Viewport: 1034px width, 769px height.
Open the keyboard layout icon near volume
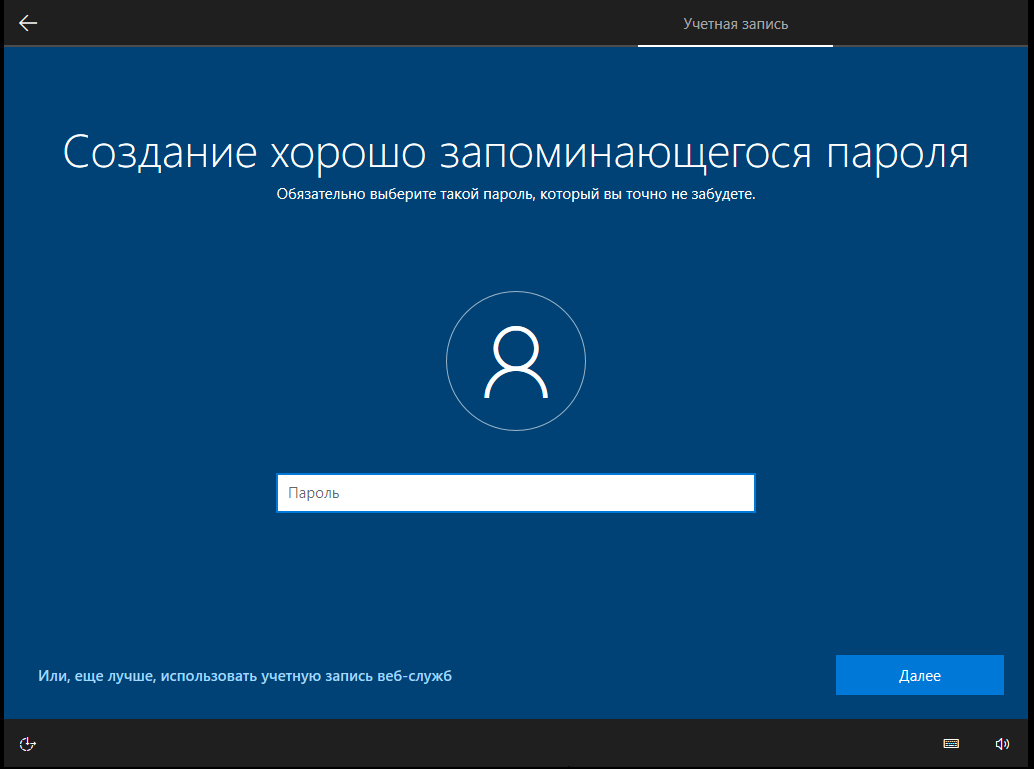pyautogui.click(x=951, y=743)
